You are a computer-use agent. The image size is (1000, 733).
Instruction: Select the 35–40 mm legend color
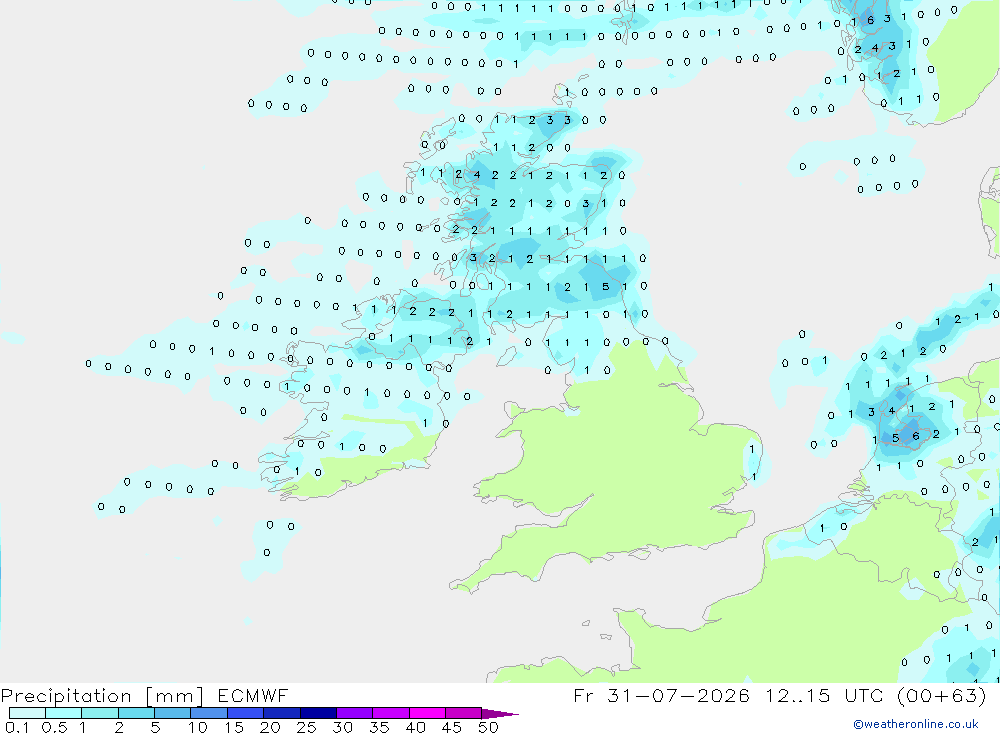point(390,713)
